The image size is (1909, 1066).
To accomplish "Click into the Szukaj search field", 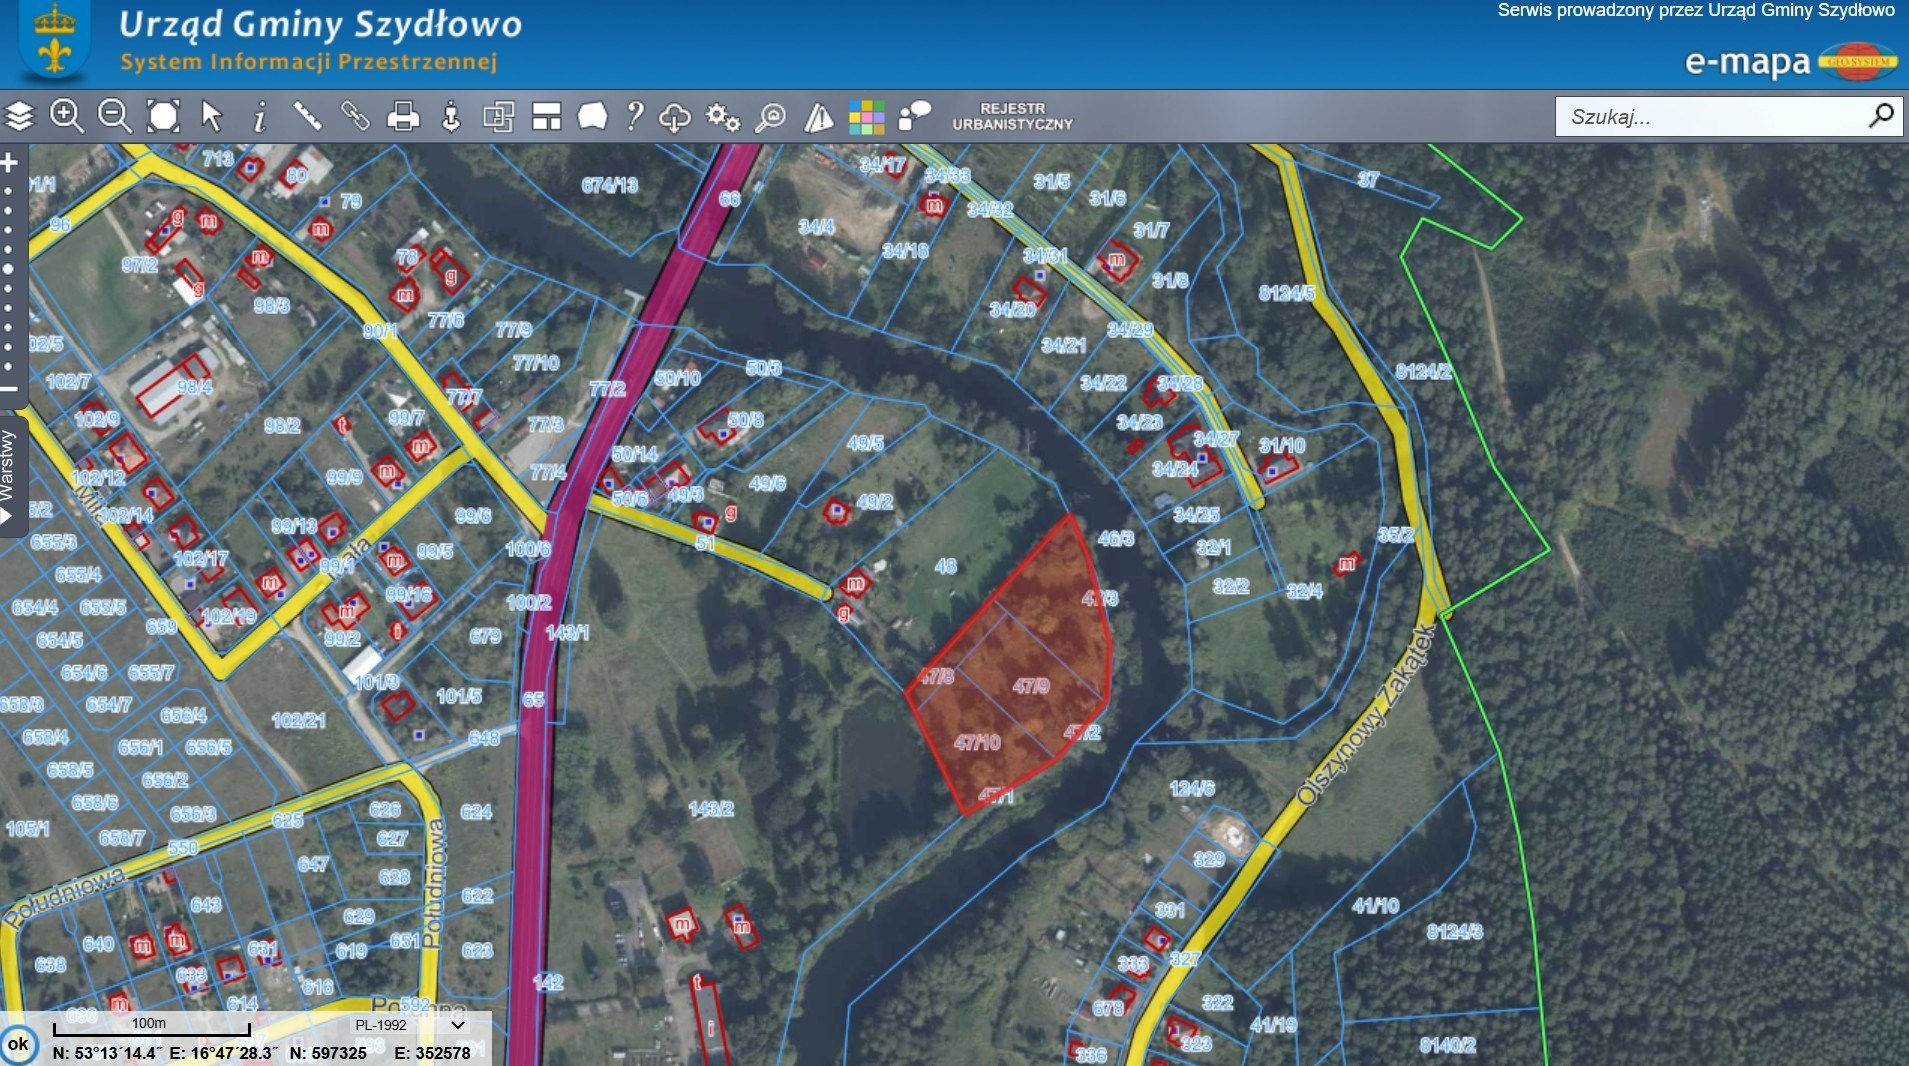I will pos(1710,117).
